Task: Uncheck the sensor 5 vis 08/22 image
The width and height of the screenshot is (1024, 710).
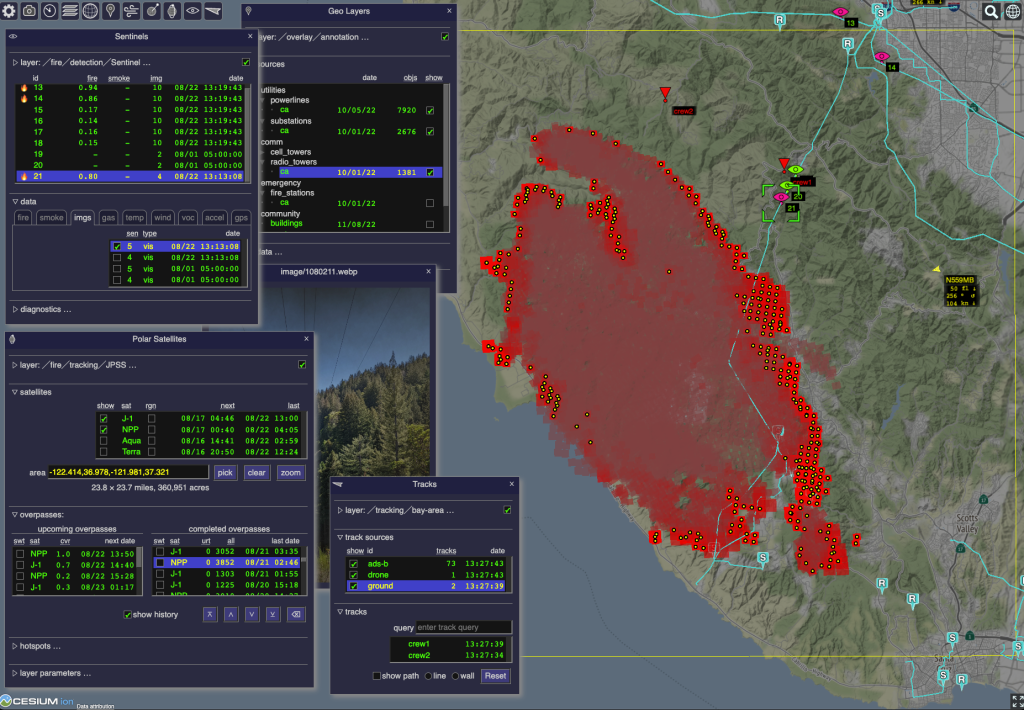Action: pyautogui.click(x=117, y=246)
